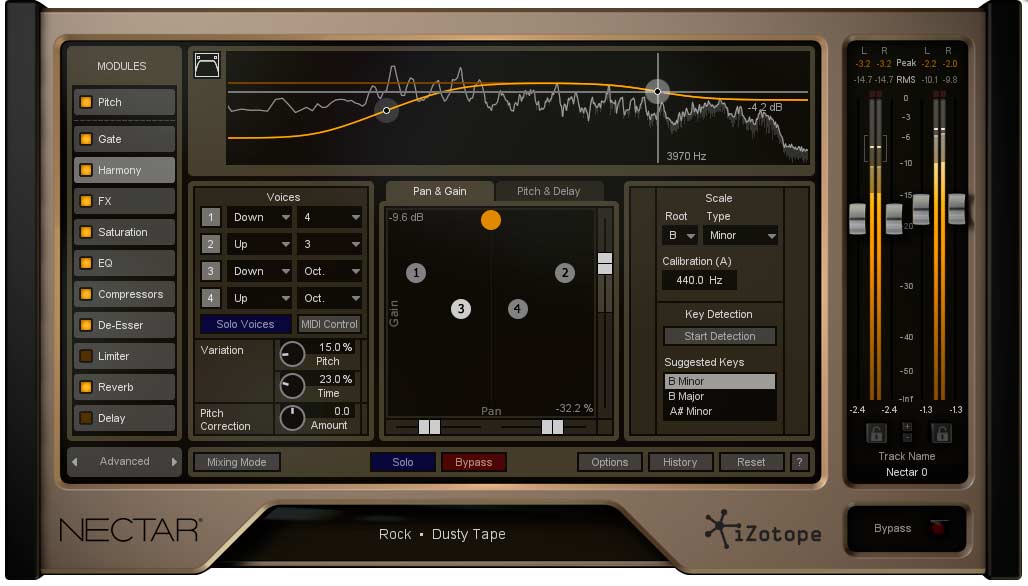Open voice 1 direction dropdown showing Down

pos(260,218)
